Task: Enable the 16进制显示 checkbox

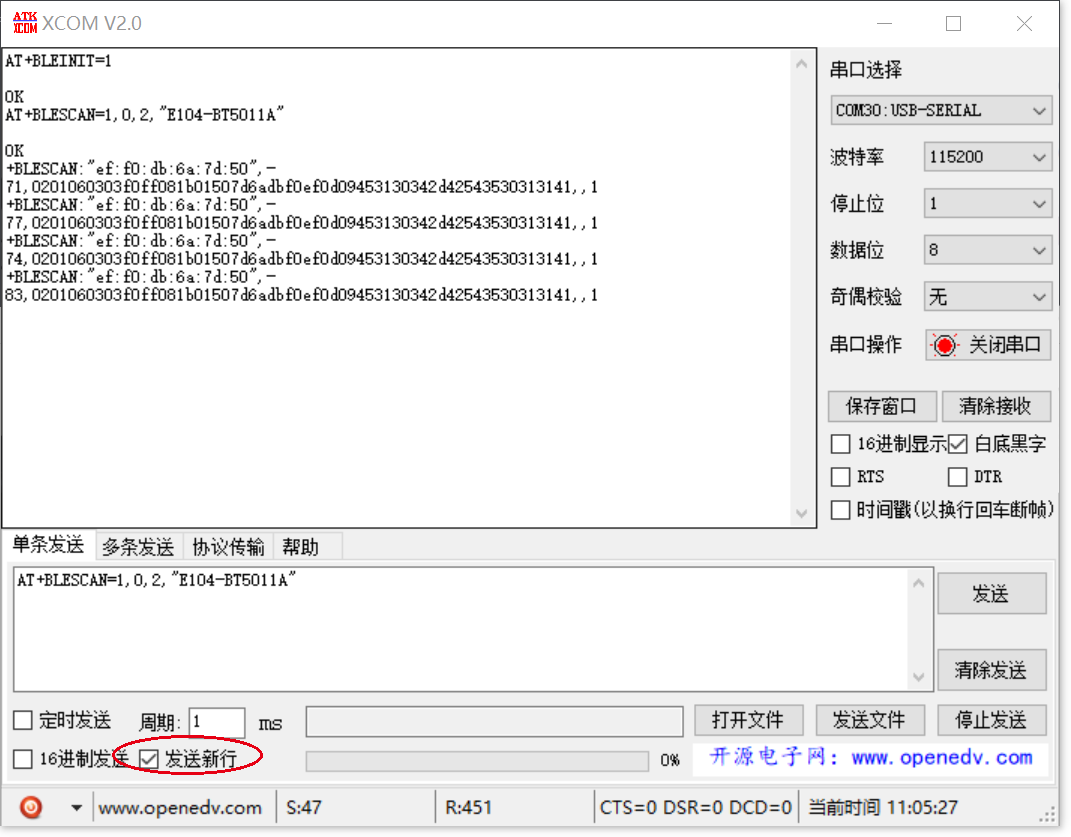Action: pos(840,444)
